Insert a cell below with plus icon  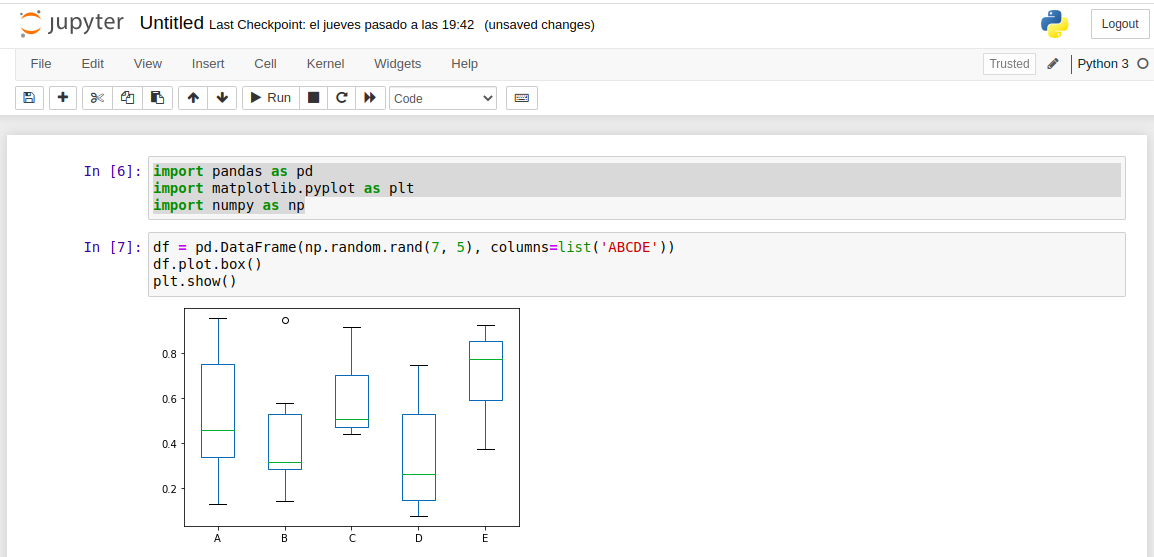pyautogui.click(x=63, y=98)
